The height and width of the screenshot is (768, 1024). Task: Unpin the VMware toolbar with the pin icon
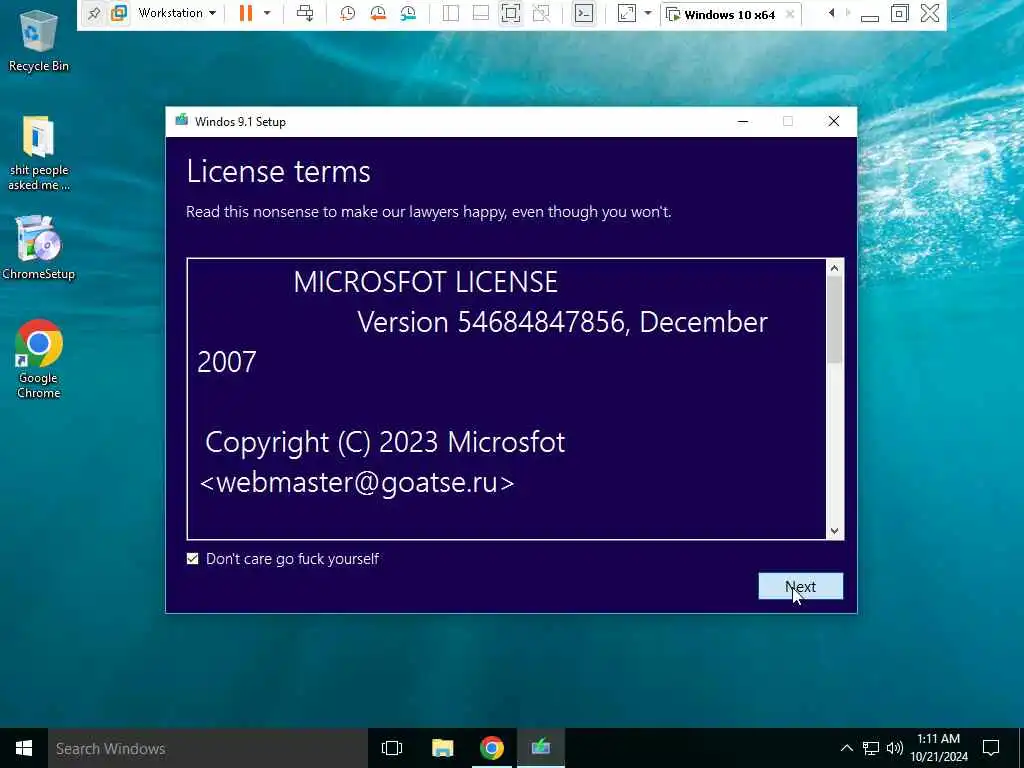93,13
